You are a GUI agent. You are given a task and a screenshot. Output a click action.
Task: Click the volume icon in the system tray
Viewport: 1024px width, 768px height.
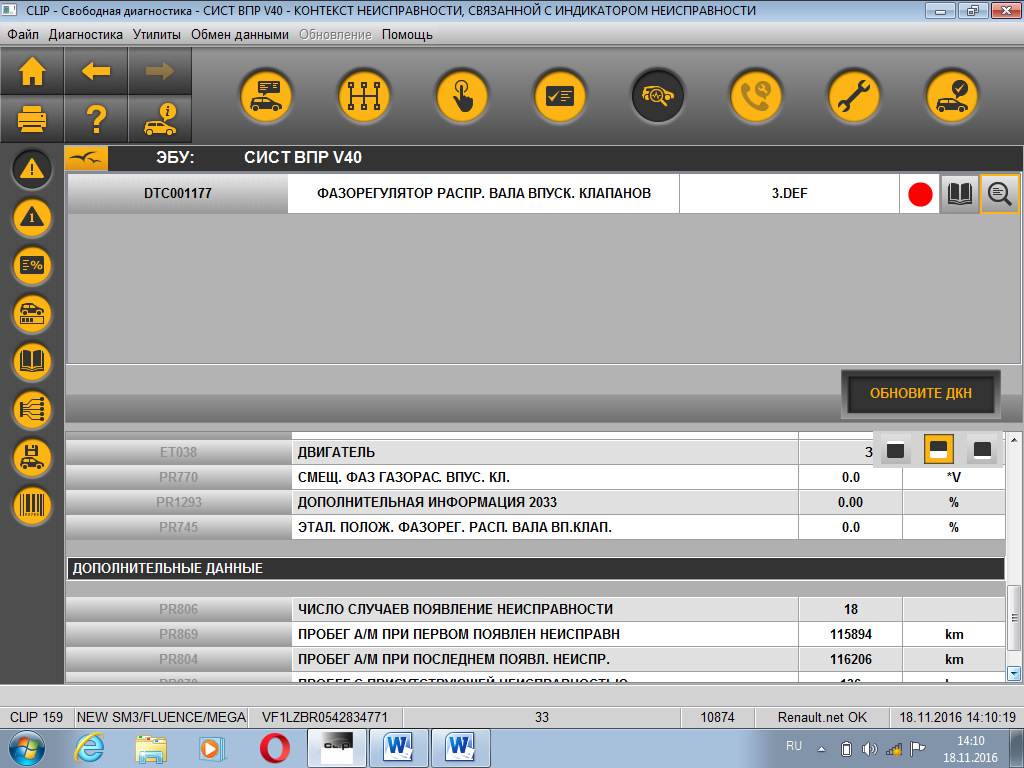pyautogui.click(x=869, y=749)
